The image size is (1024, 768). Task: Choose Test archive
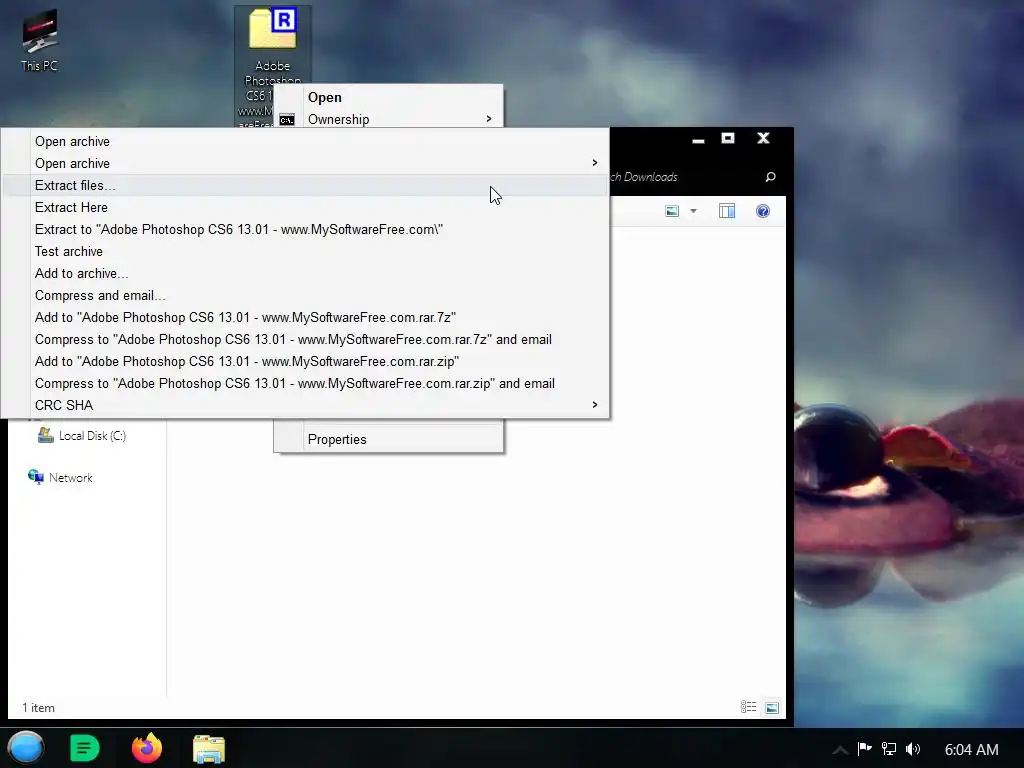click(305, 251)
